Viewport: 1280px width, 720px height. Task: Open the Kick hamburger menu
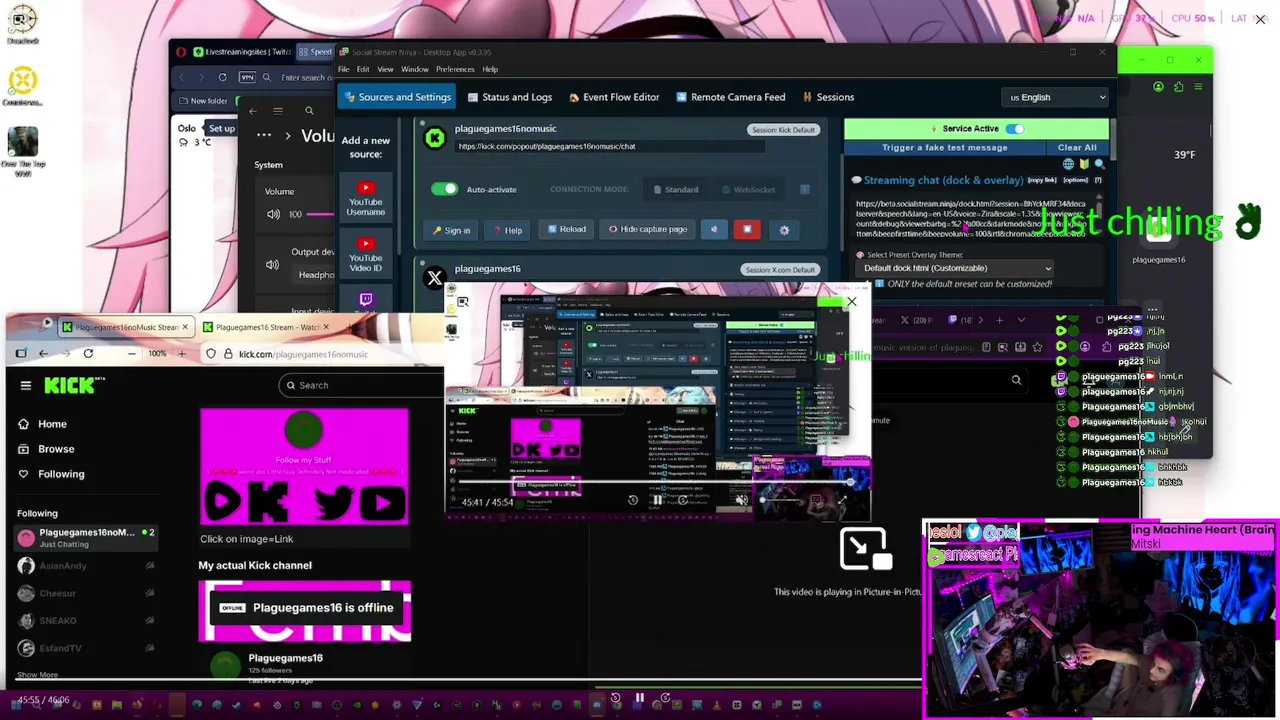(25, 385)
